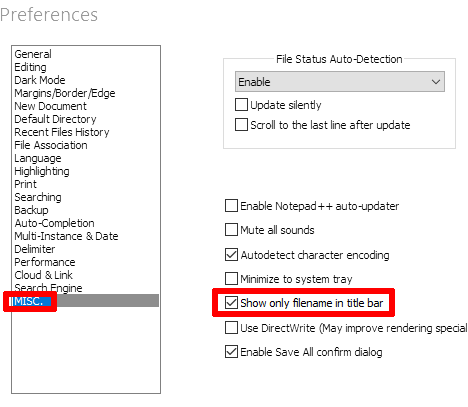Open Auto-Completion settings

tap(54, 223)
